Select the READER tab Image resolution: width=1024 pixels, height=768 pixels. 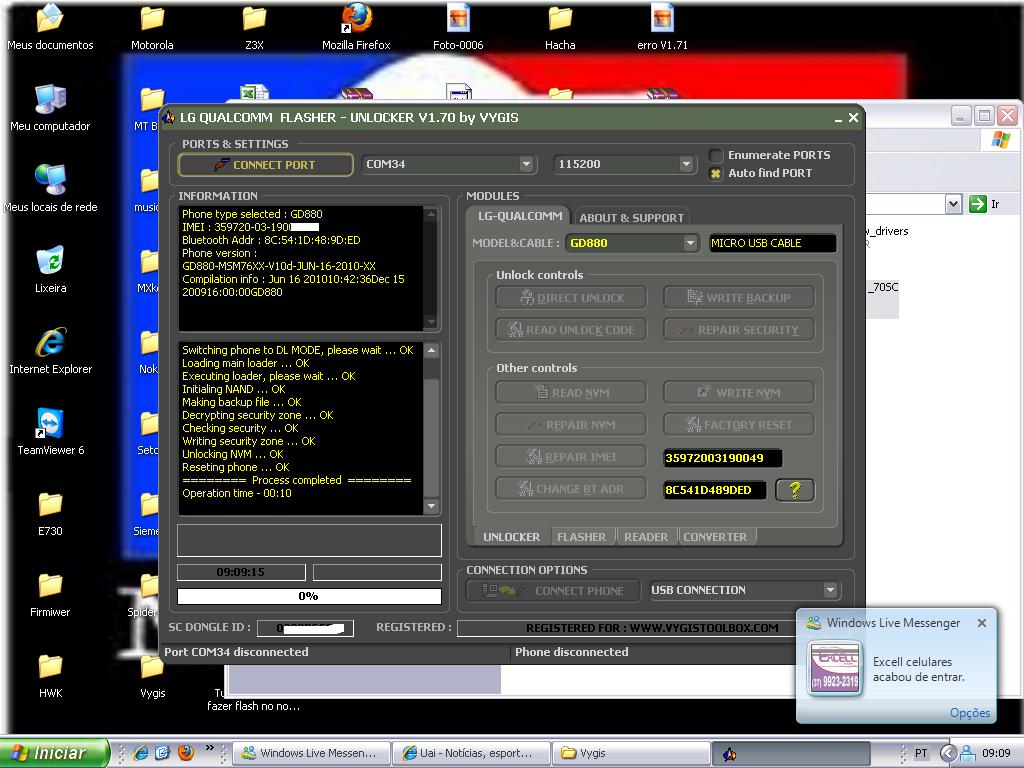pyautogui.click(x=645, y=537)
